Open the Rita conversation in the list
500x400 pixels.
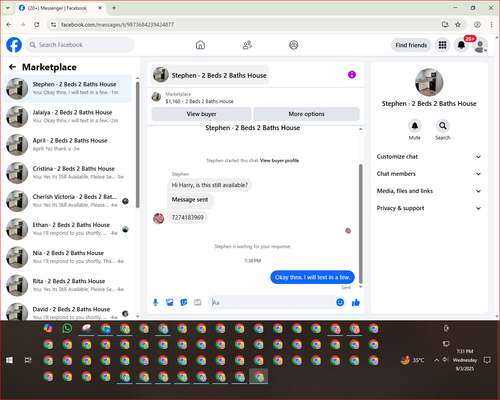click(x=68, y=285)
